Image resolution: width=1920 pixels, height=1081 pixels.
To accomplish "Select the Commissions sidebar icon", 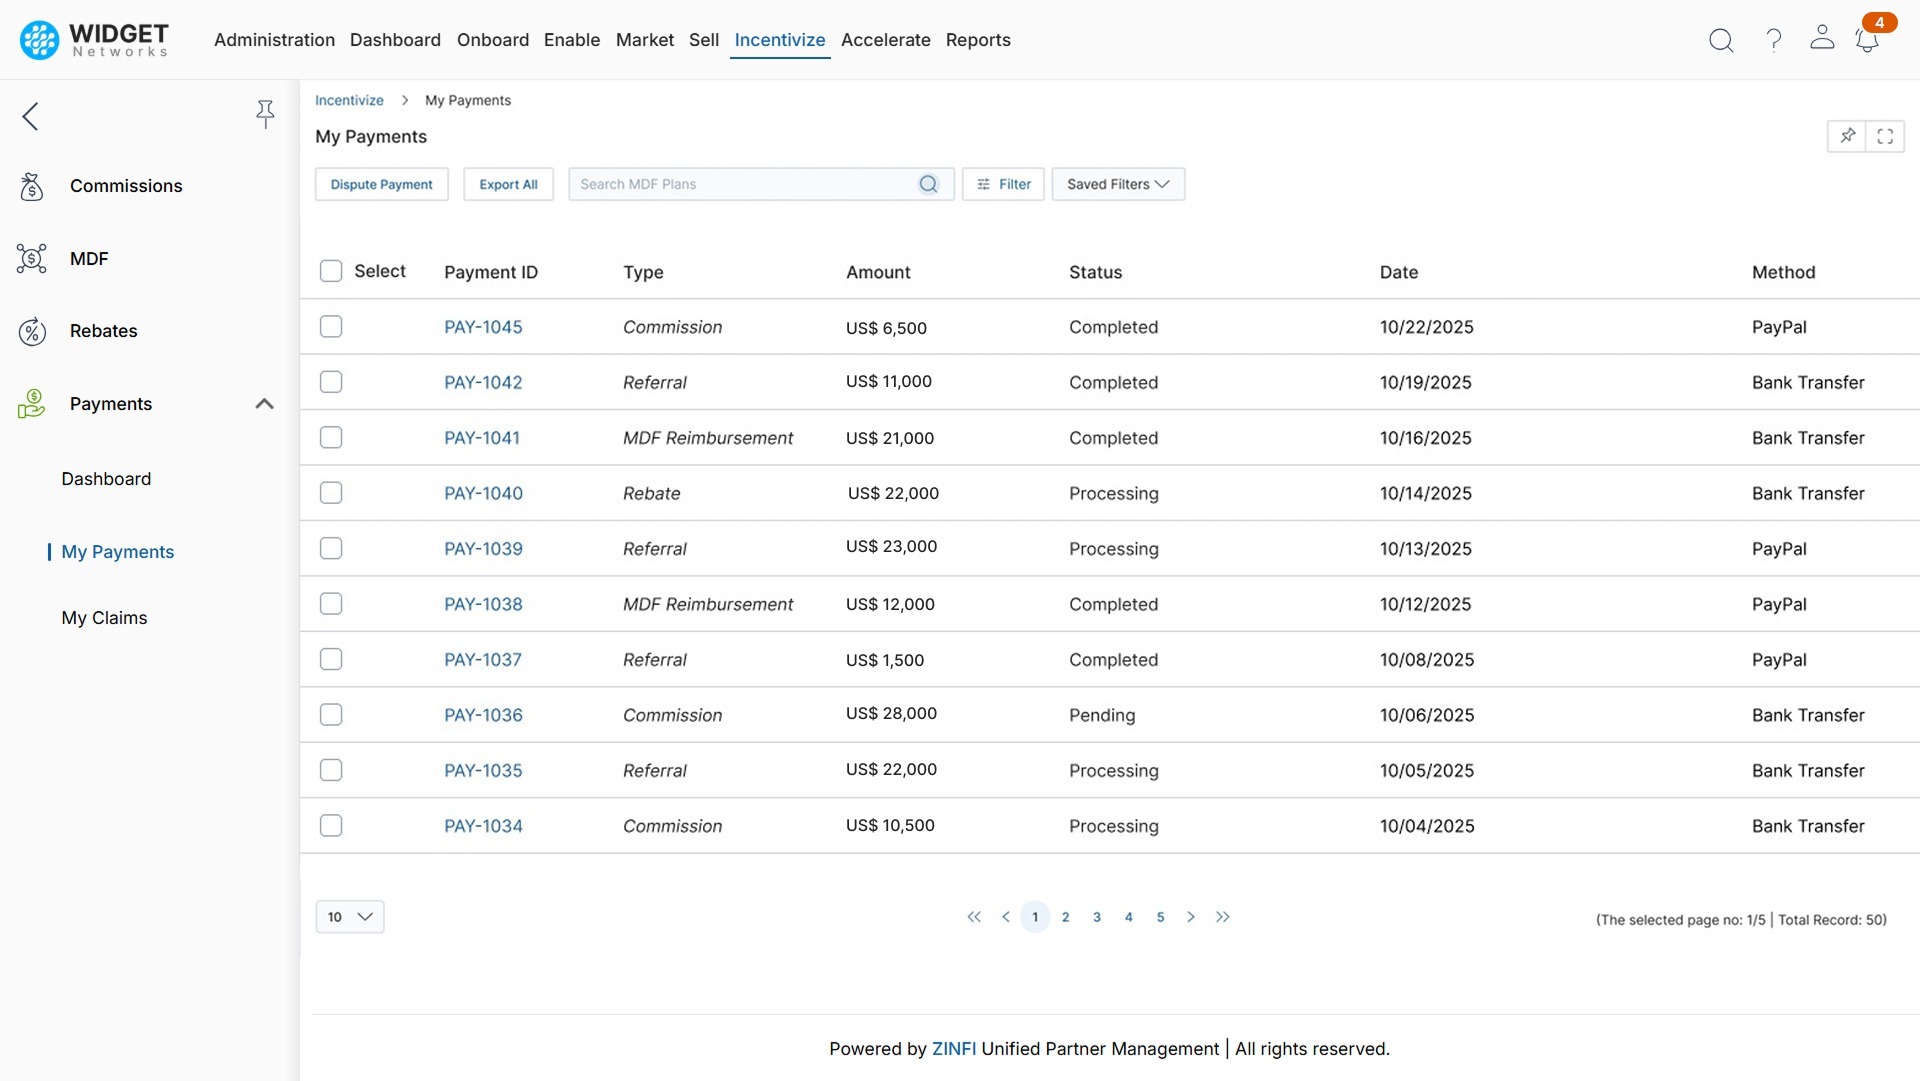I will pos(31,186).
